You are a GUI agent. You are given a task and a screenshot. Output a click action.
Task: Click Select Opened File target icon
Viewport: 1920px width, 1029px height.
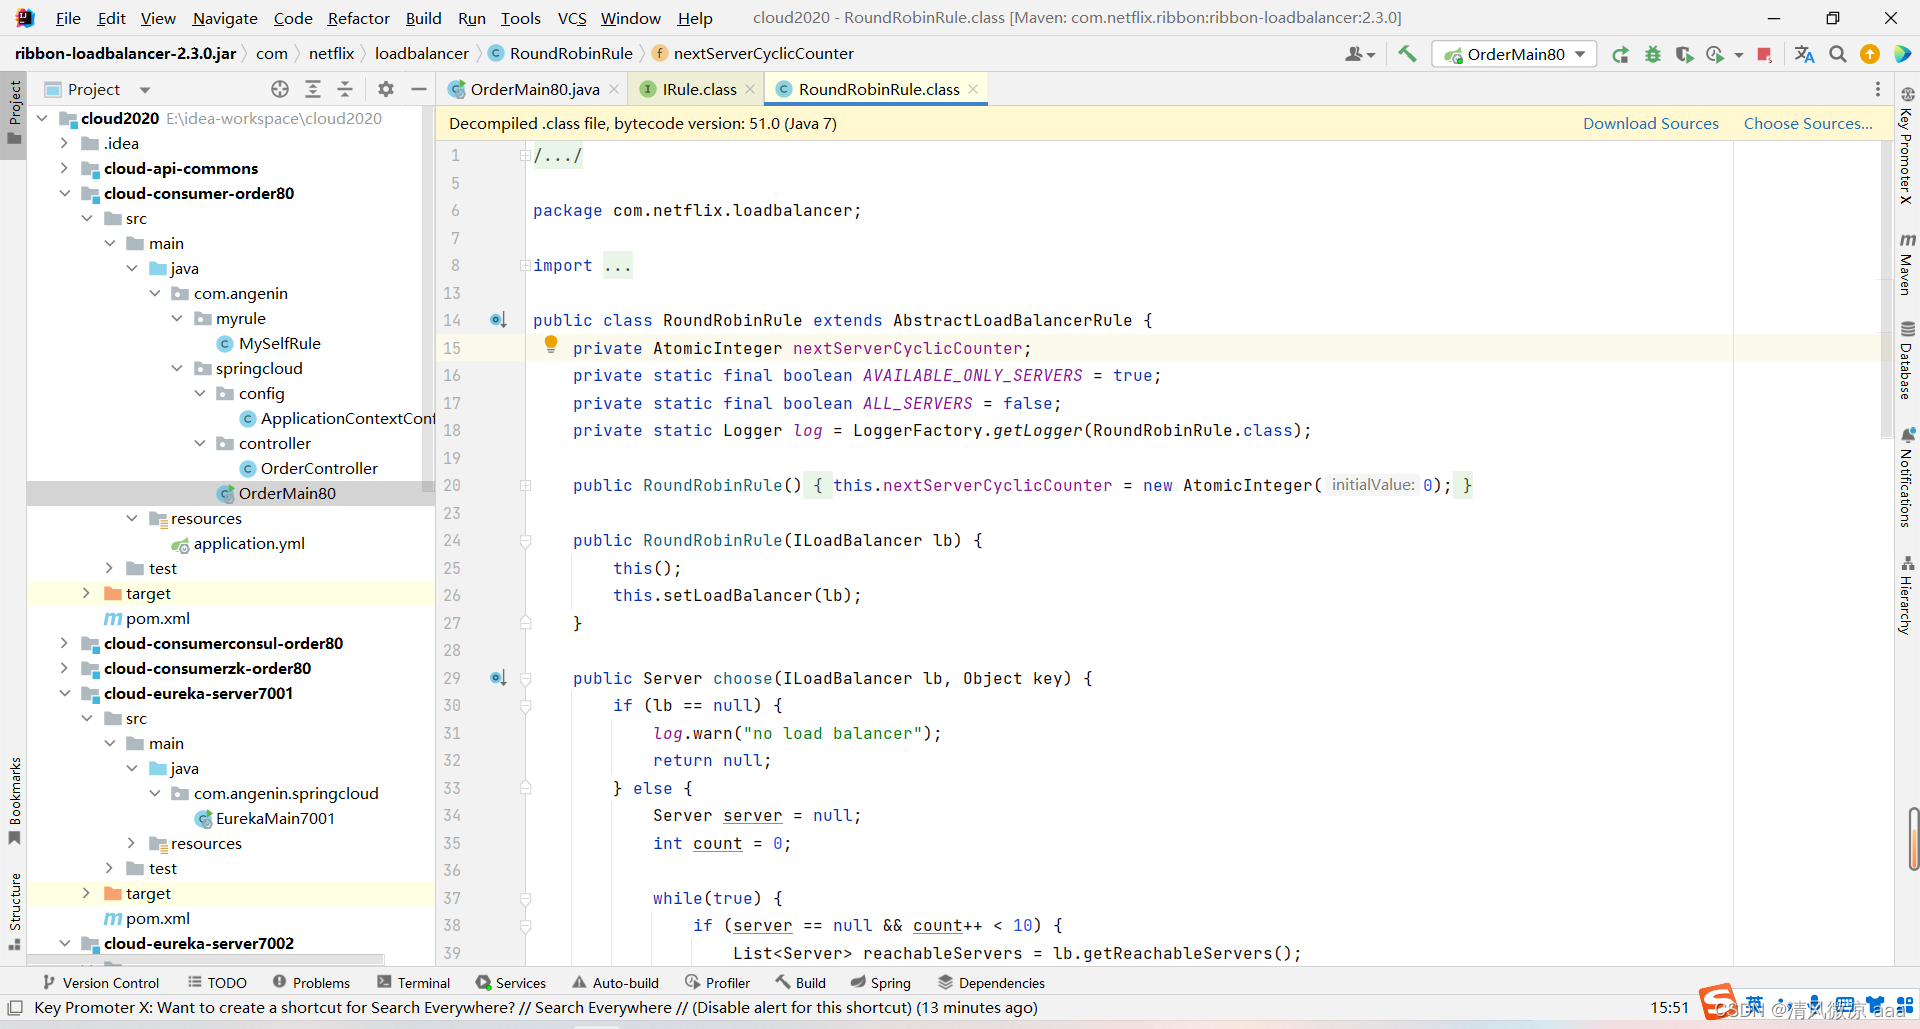[x=280, y=89]
